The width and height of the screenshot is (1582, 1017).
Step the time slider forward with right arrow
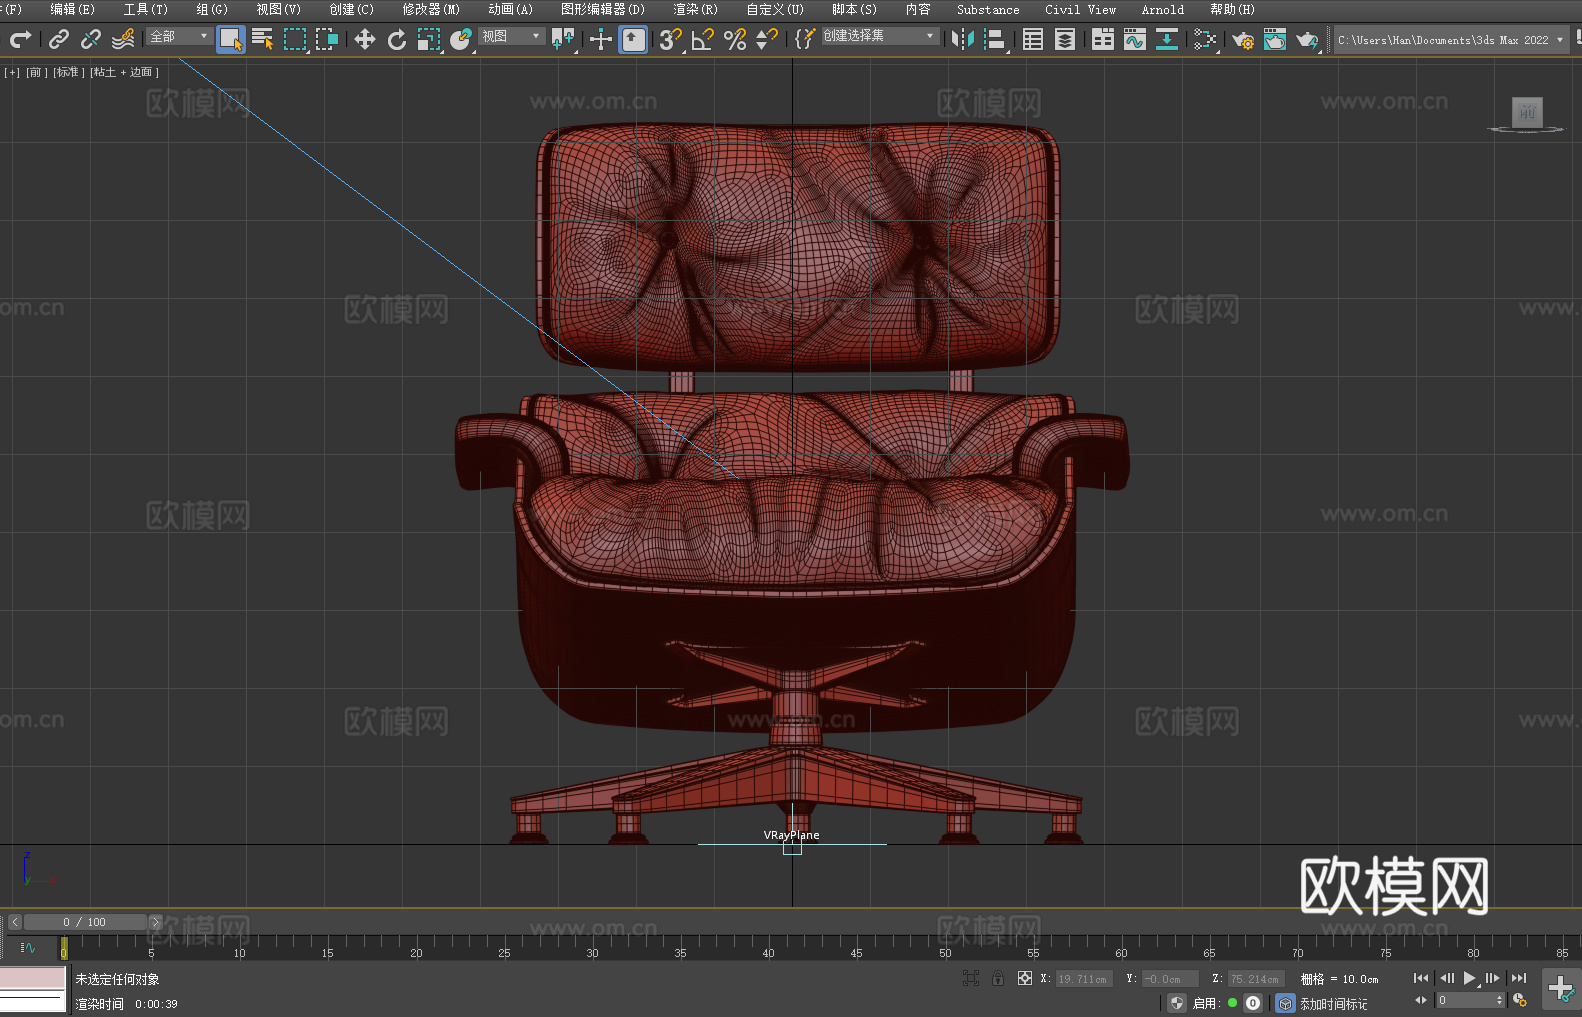(x=155, y=922)
